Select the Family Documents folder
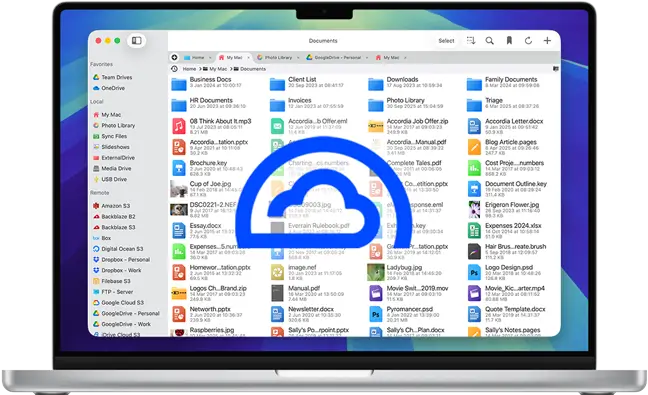Viewport: 648px width, 395px height. [503, 83]
